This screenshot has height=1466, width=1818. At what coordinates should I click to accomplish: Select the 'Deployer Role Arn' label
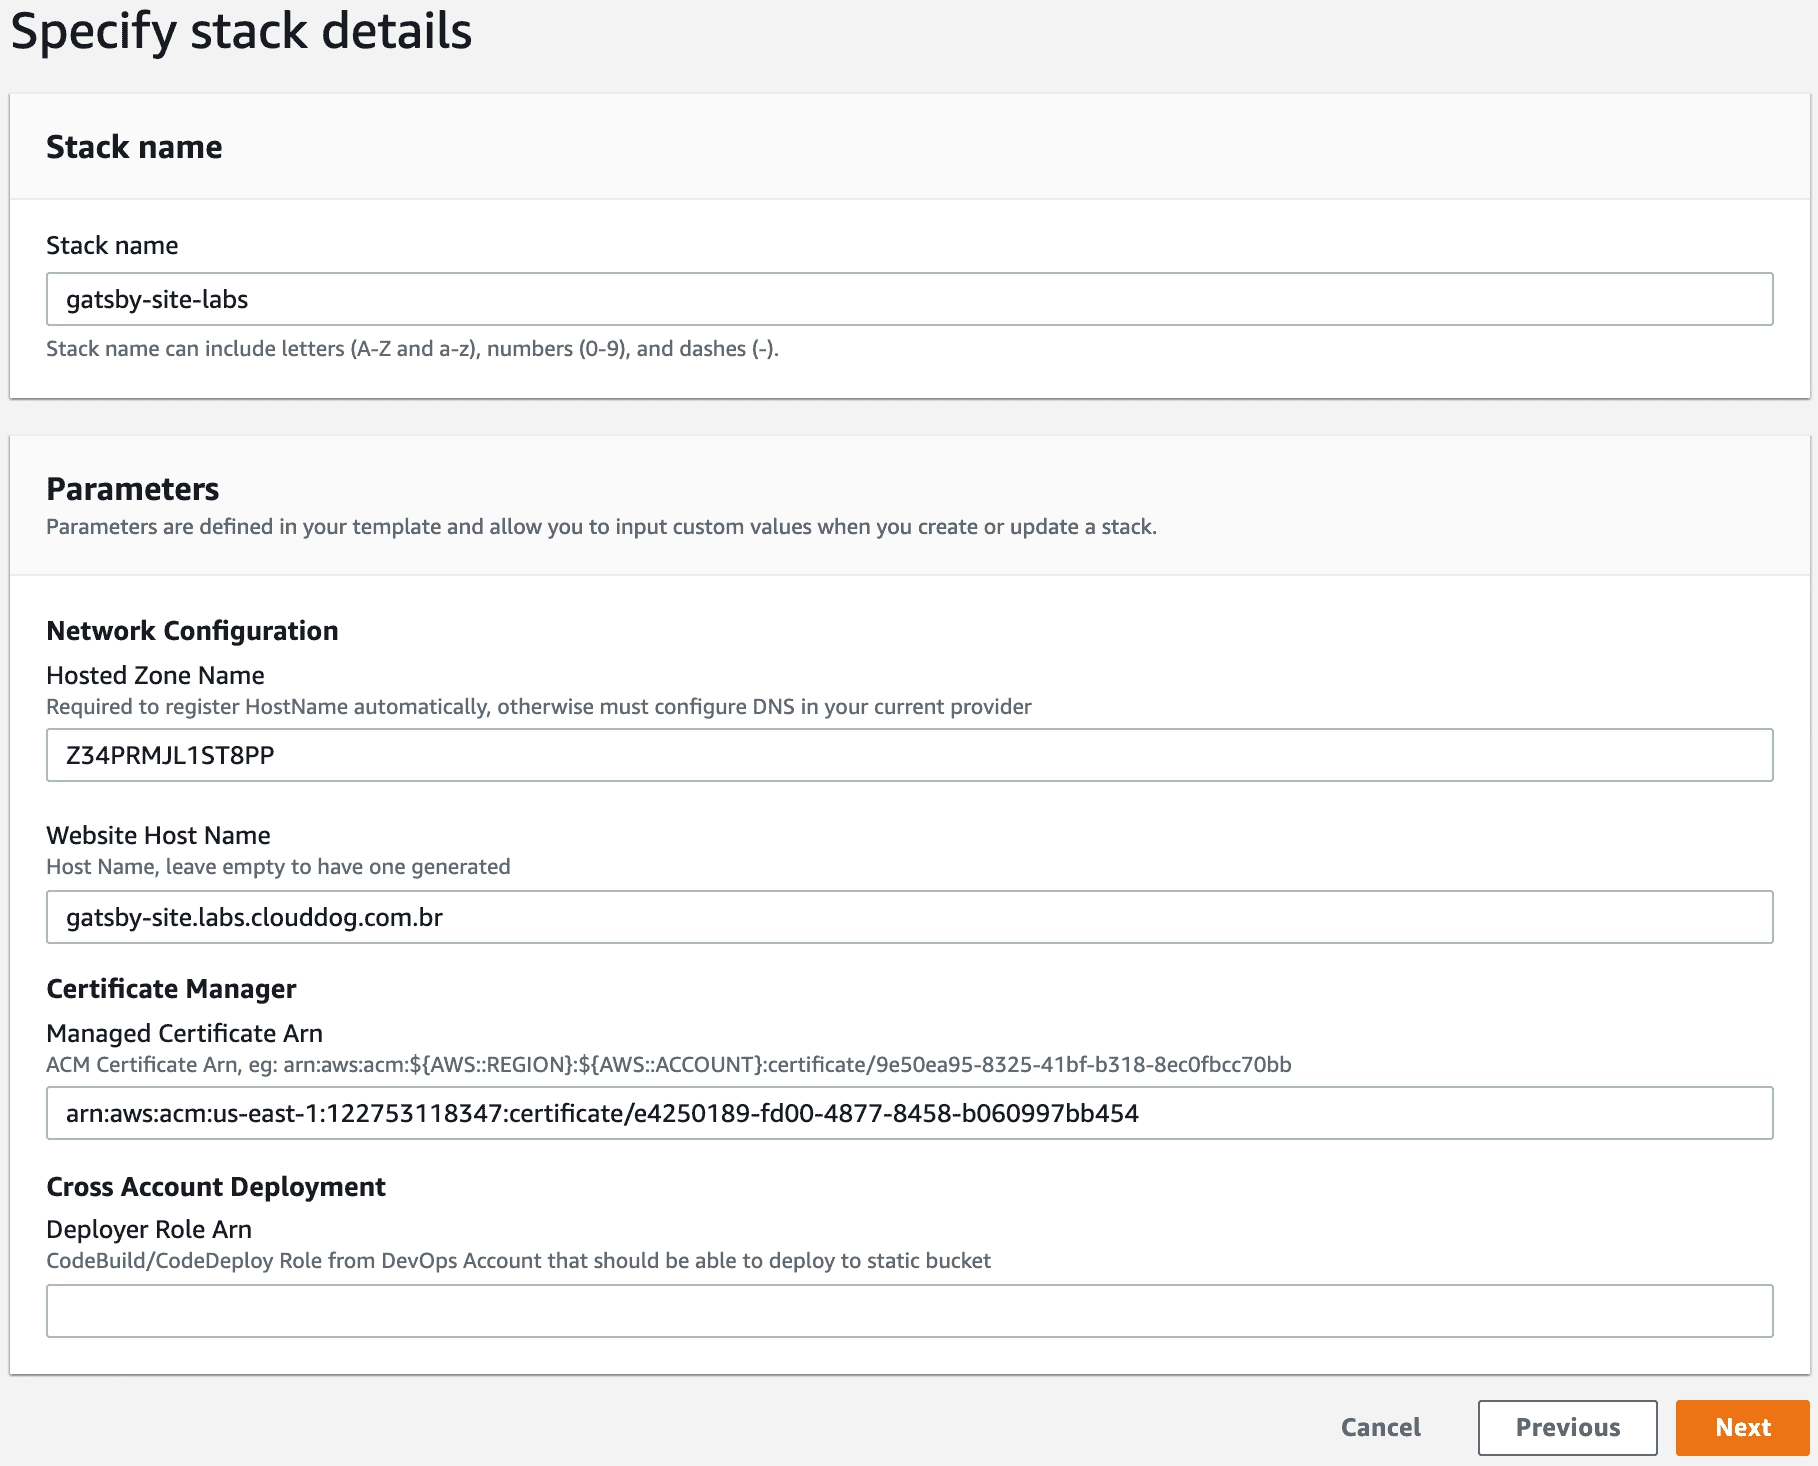(x=149, y=1229)
